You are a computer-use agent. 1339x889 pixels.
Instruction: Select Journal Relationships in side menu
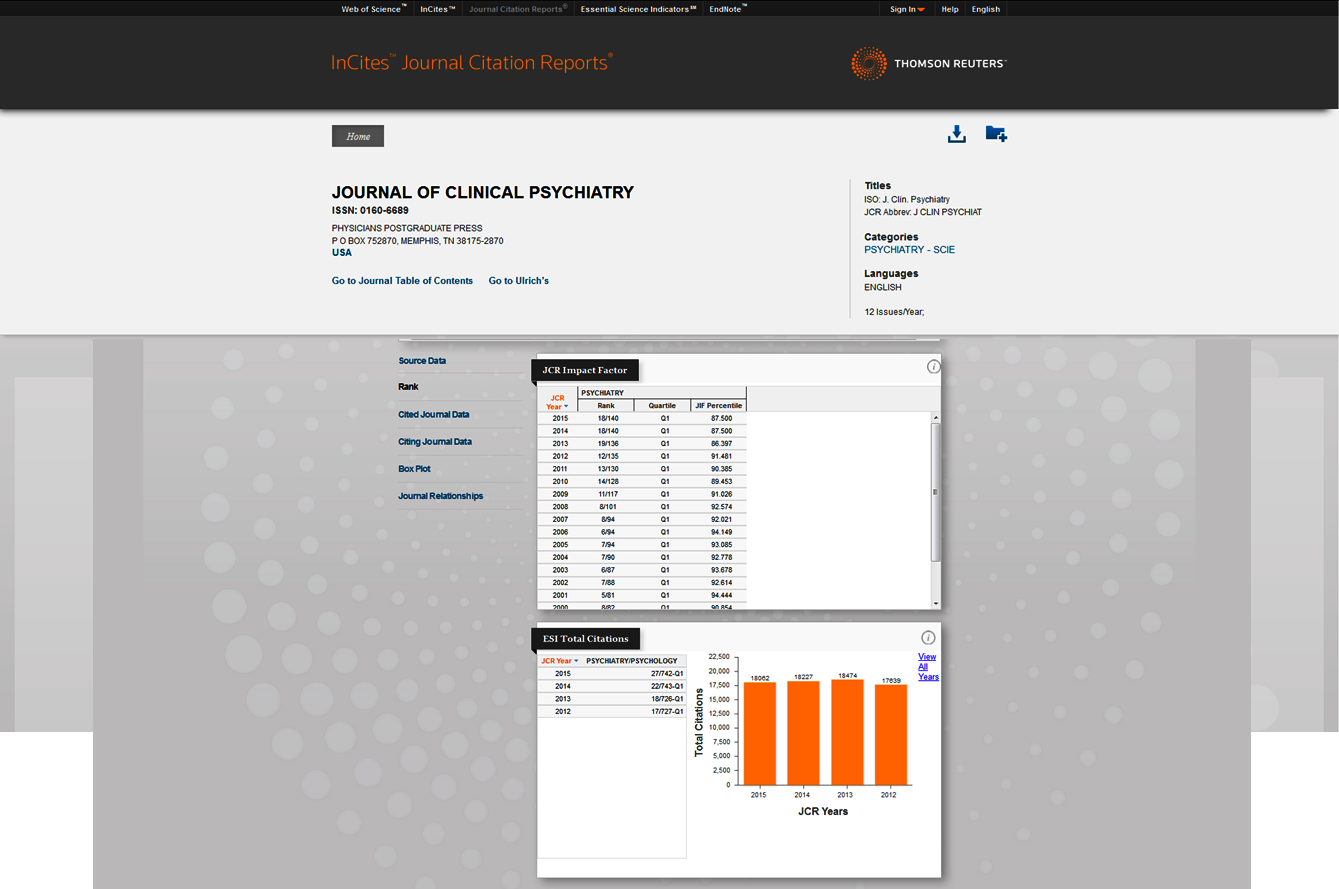point(440,496)
